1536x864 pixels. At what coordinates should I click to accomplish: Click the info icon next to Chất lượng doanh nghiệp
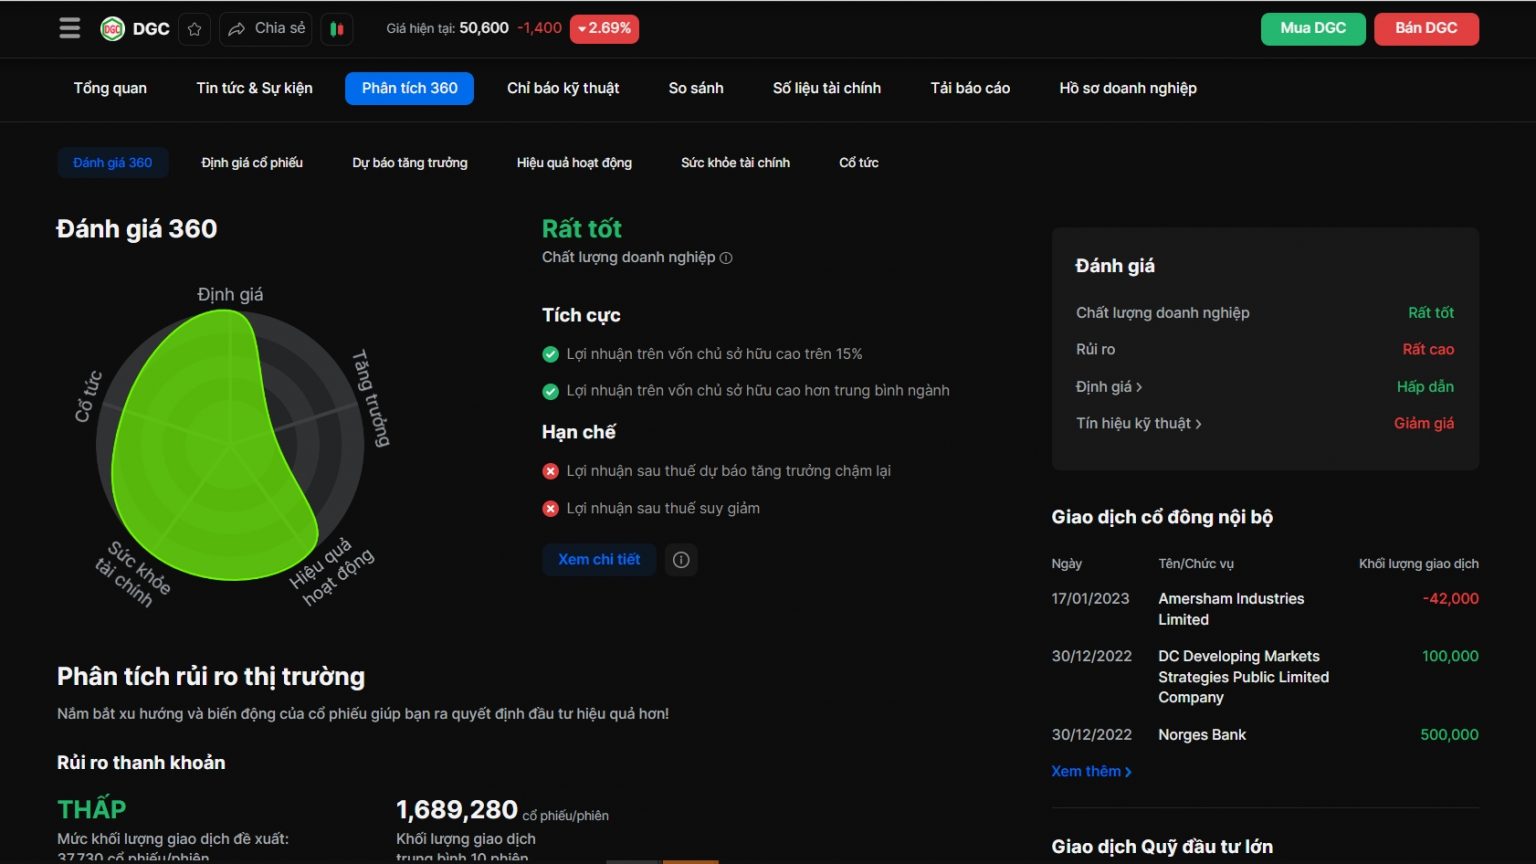click(727, 258)
